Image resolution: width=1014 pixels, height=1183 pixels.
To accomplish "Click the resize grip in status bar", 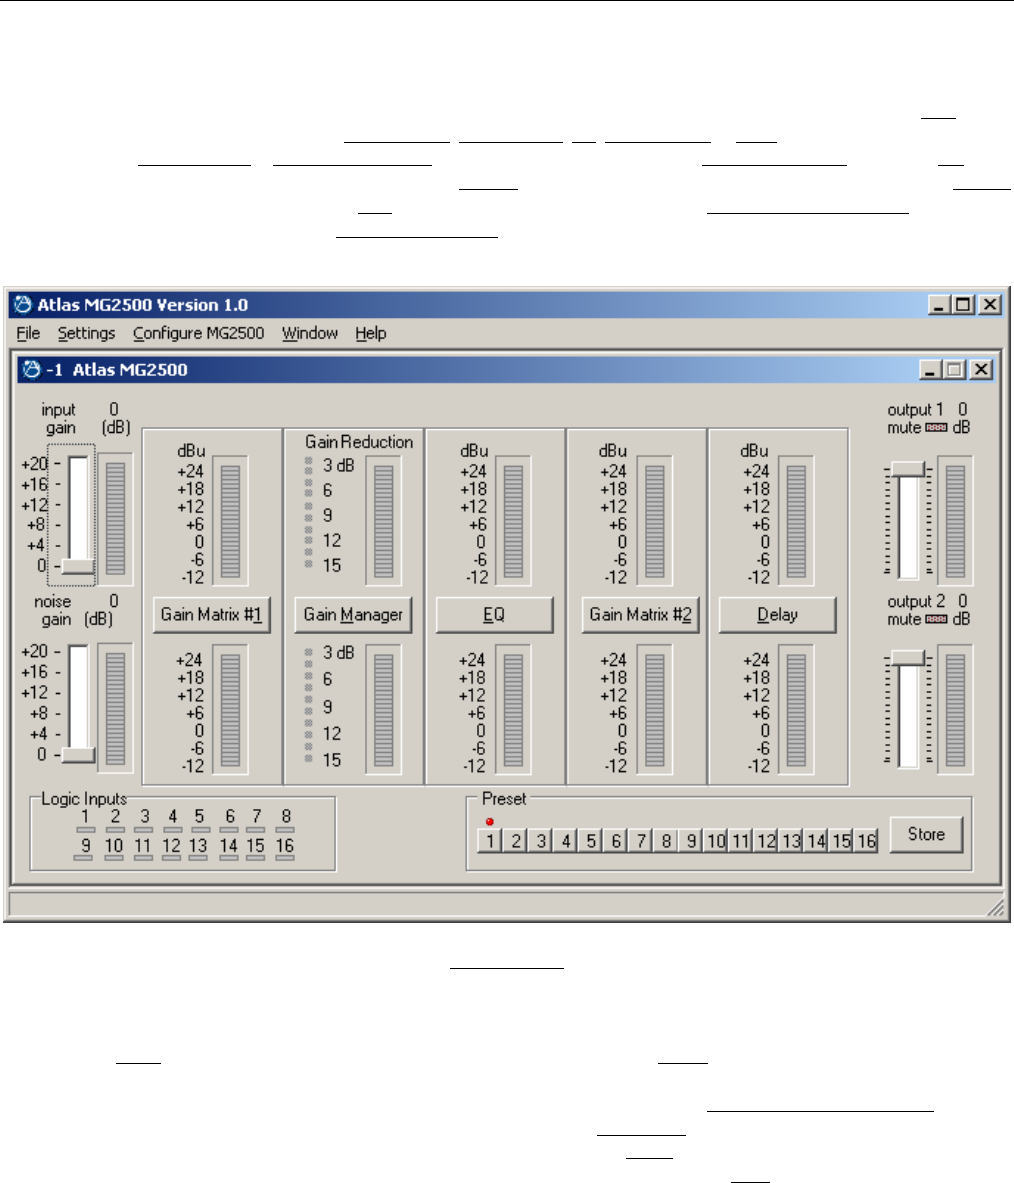I will [x=997, y=908].
